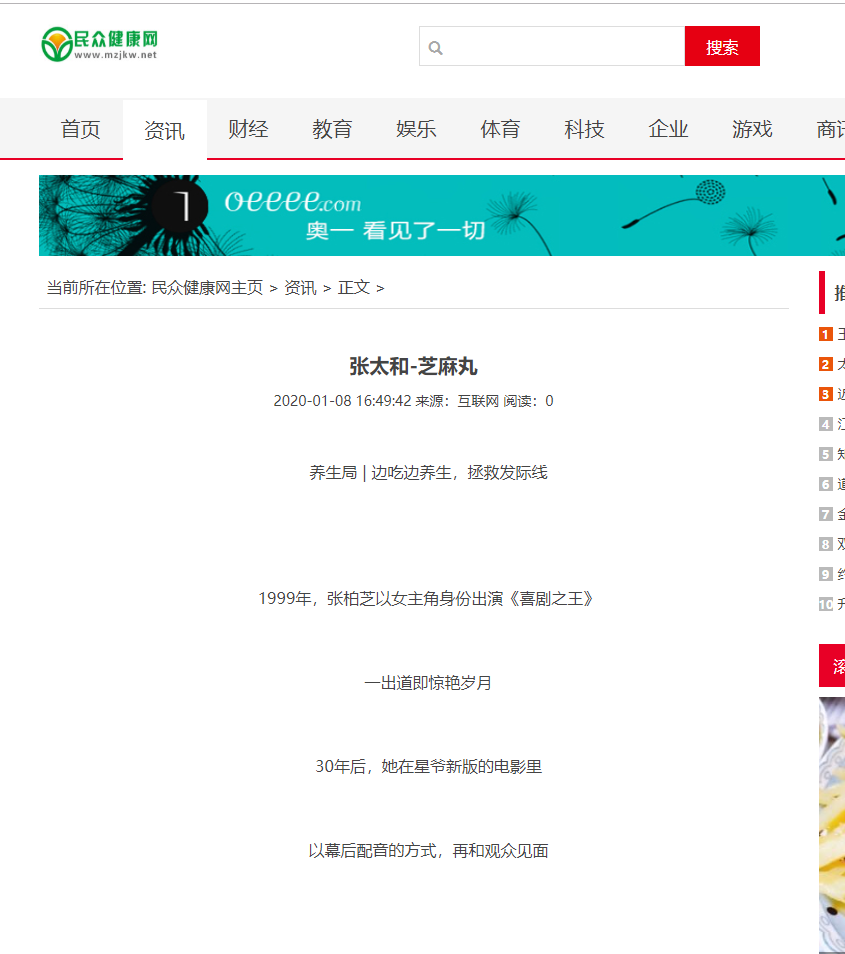
Task: Click the number 5 ranking badge
Action: pyautogui.click(x=825, y=455)
